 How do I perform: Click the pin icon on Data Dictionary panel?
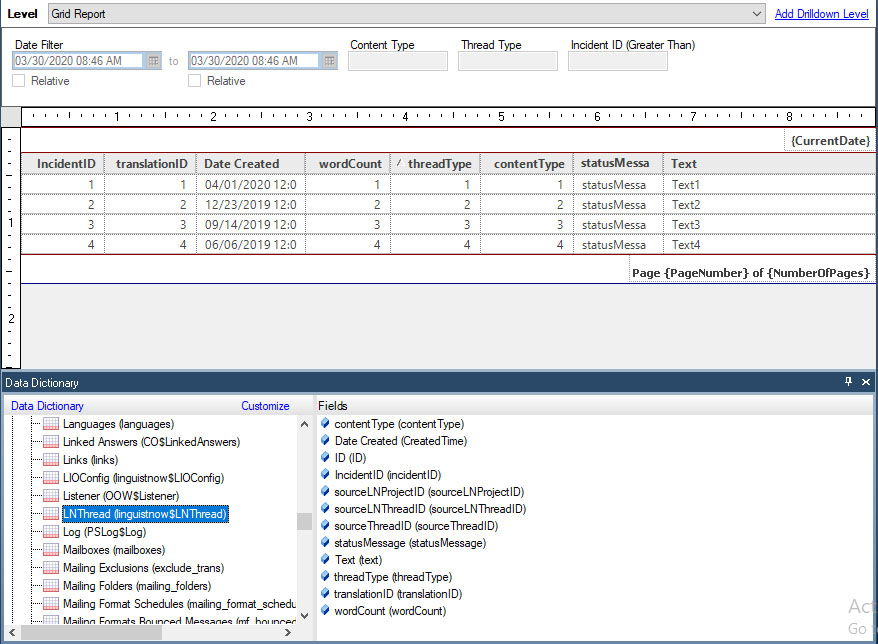point(849,382)
